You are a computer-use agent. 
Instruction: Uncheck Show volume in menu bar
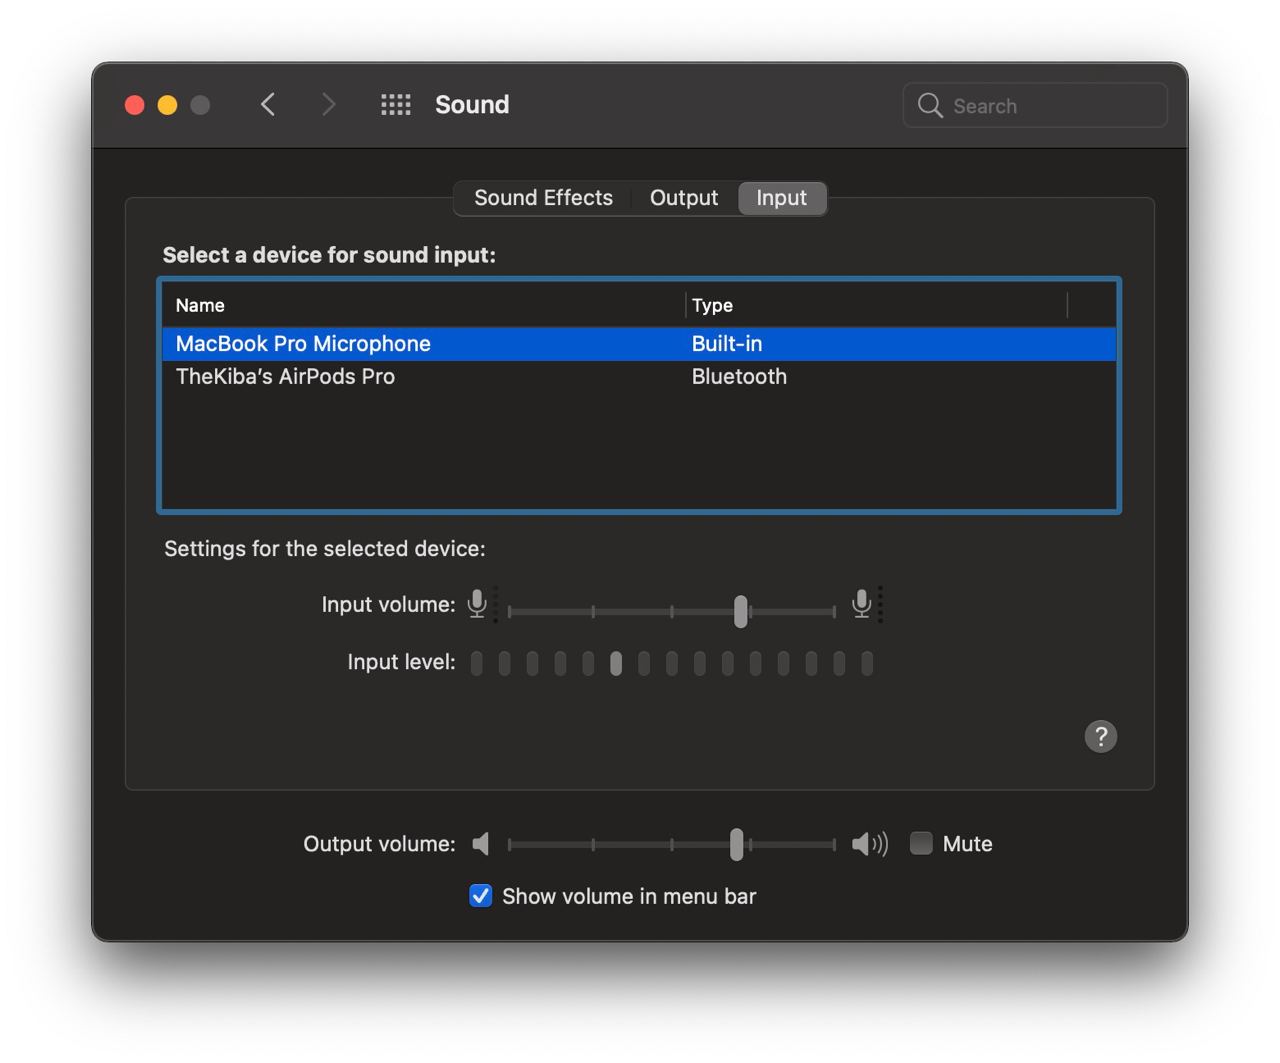pos(481,896)
